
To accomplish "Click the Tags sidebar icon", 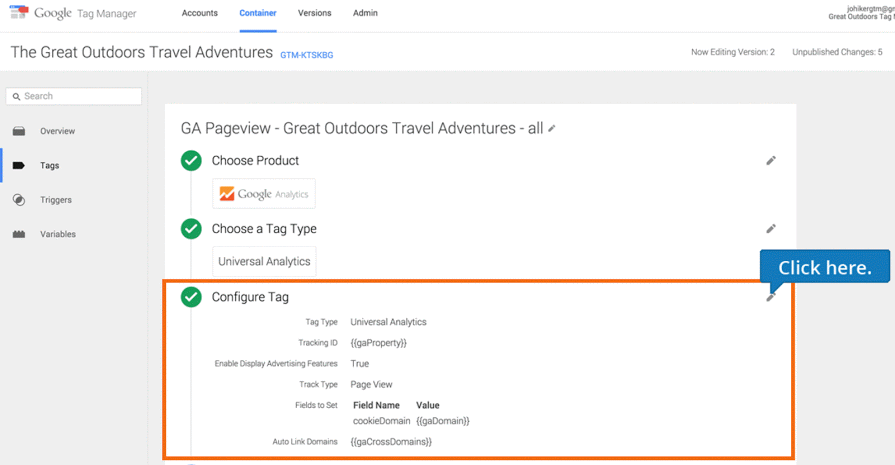I will [x=19, y=165].
